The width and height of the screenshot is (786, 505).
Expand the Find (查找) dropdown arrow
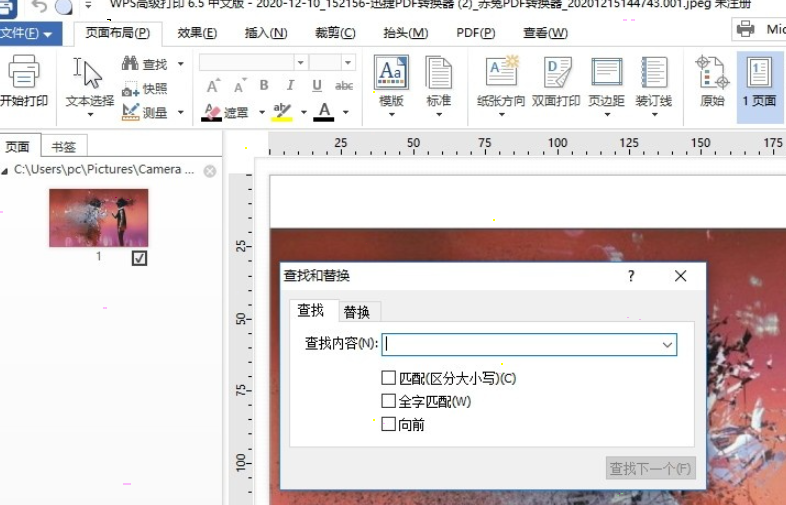tap(181, 64)
